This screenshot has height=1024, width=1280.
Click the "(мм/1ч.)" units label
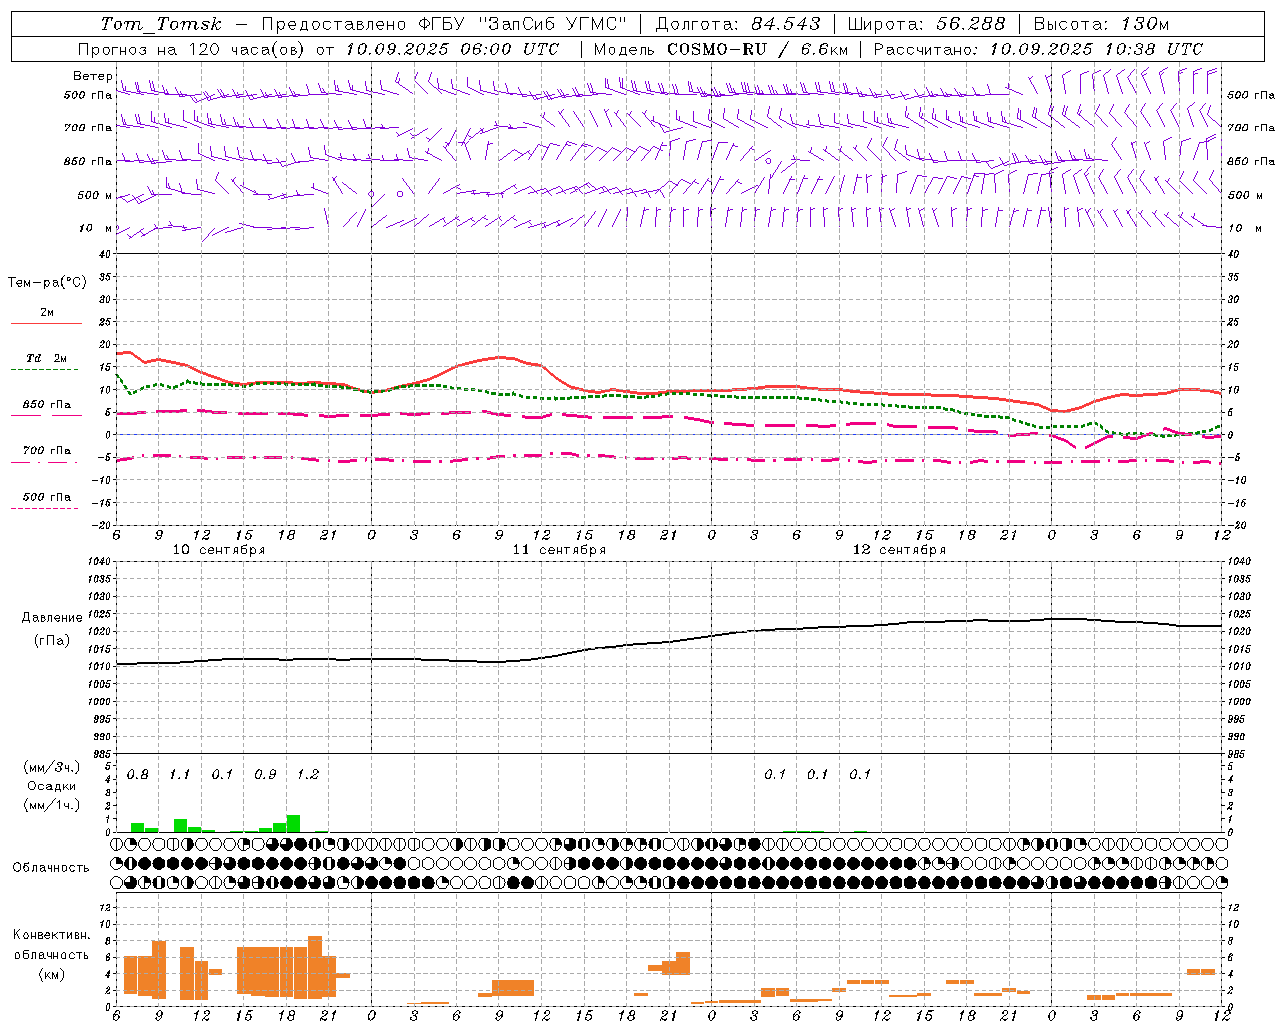51,805
